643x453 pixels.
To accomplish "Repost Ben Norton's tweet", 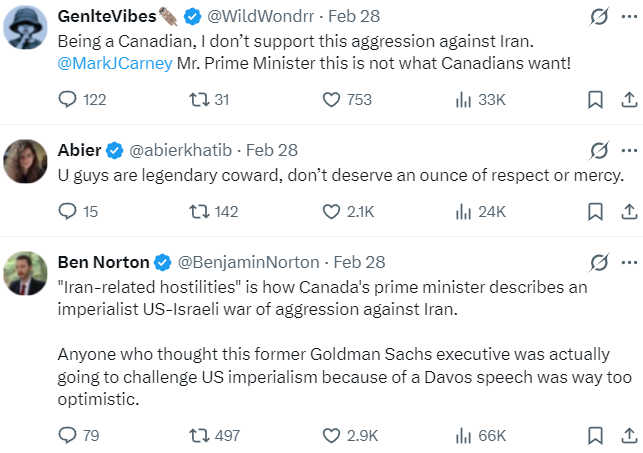I will [196, 435].
